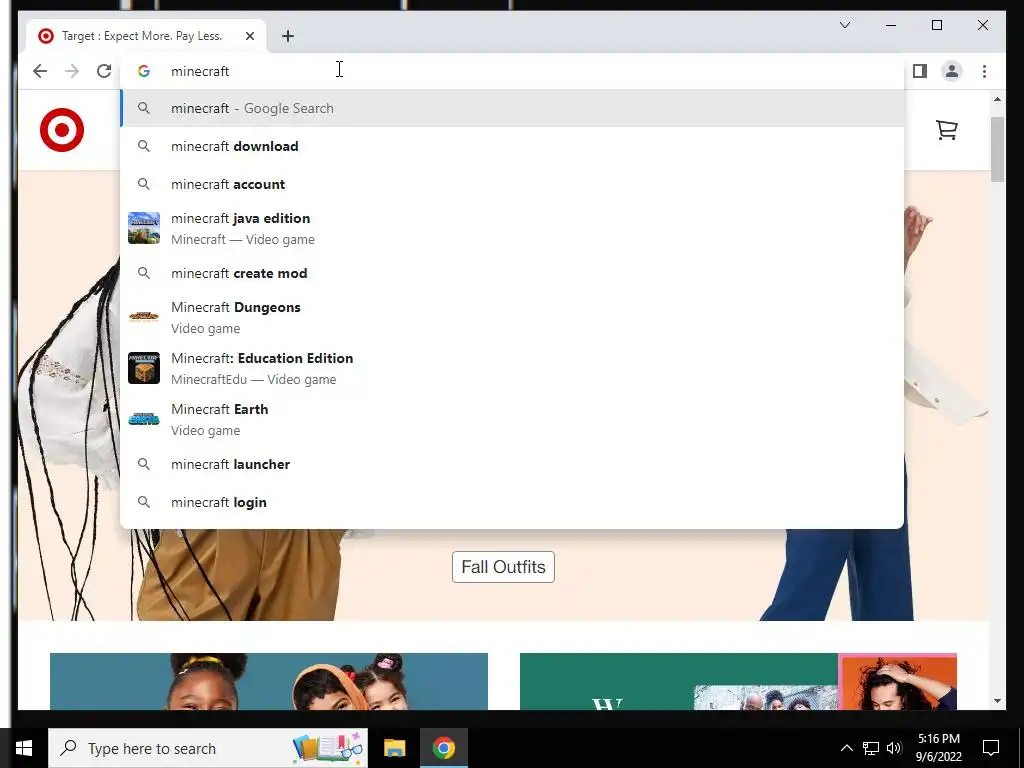Open the tab search chevron
The height and width of the screenshot is (768, 1024).
pos(844,25)
